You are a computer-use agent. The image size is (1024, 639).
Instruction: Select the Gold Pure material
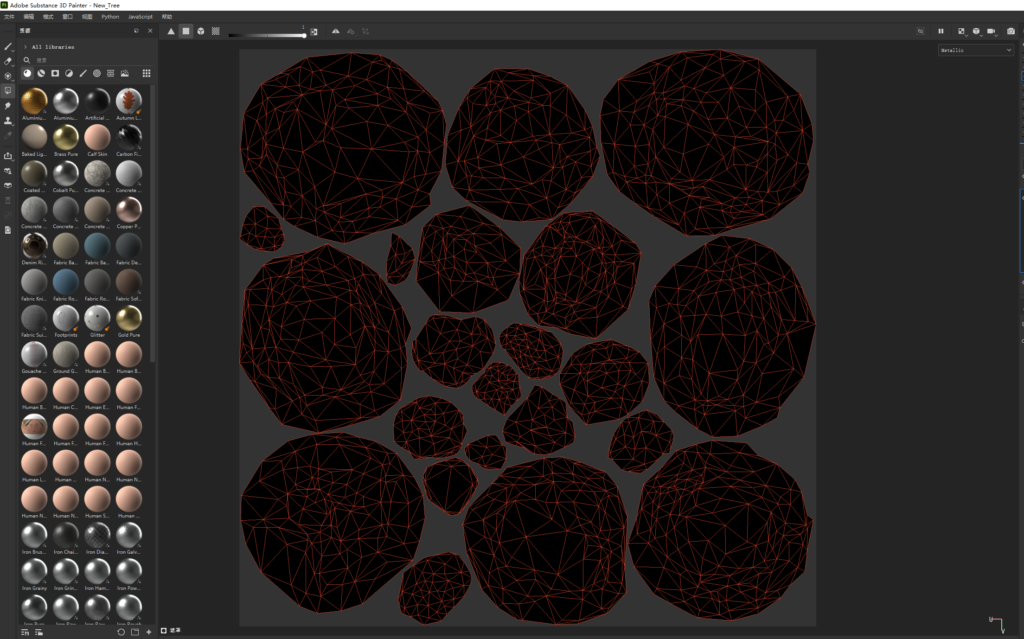tap(129, 318)
